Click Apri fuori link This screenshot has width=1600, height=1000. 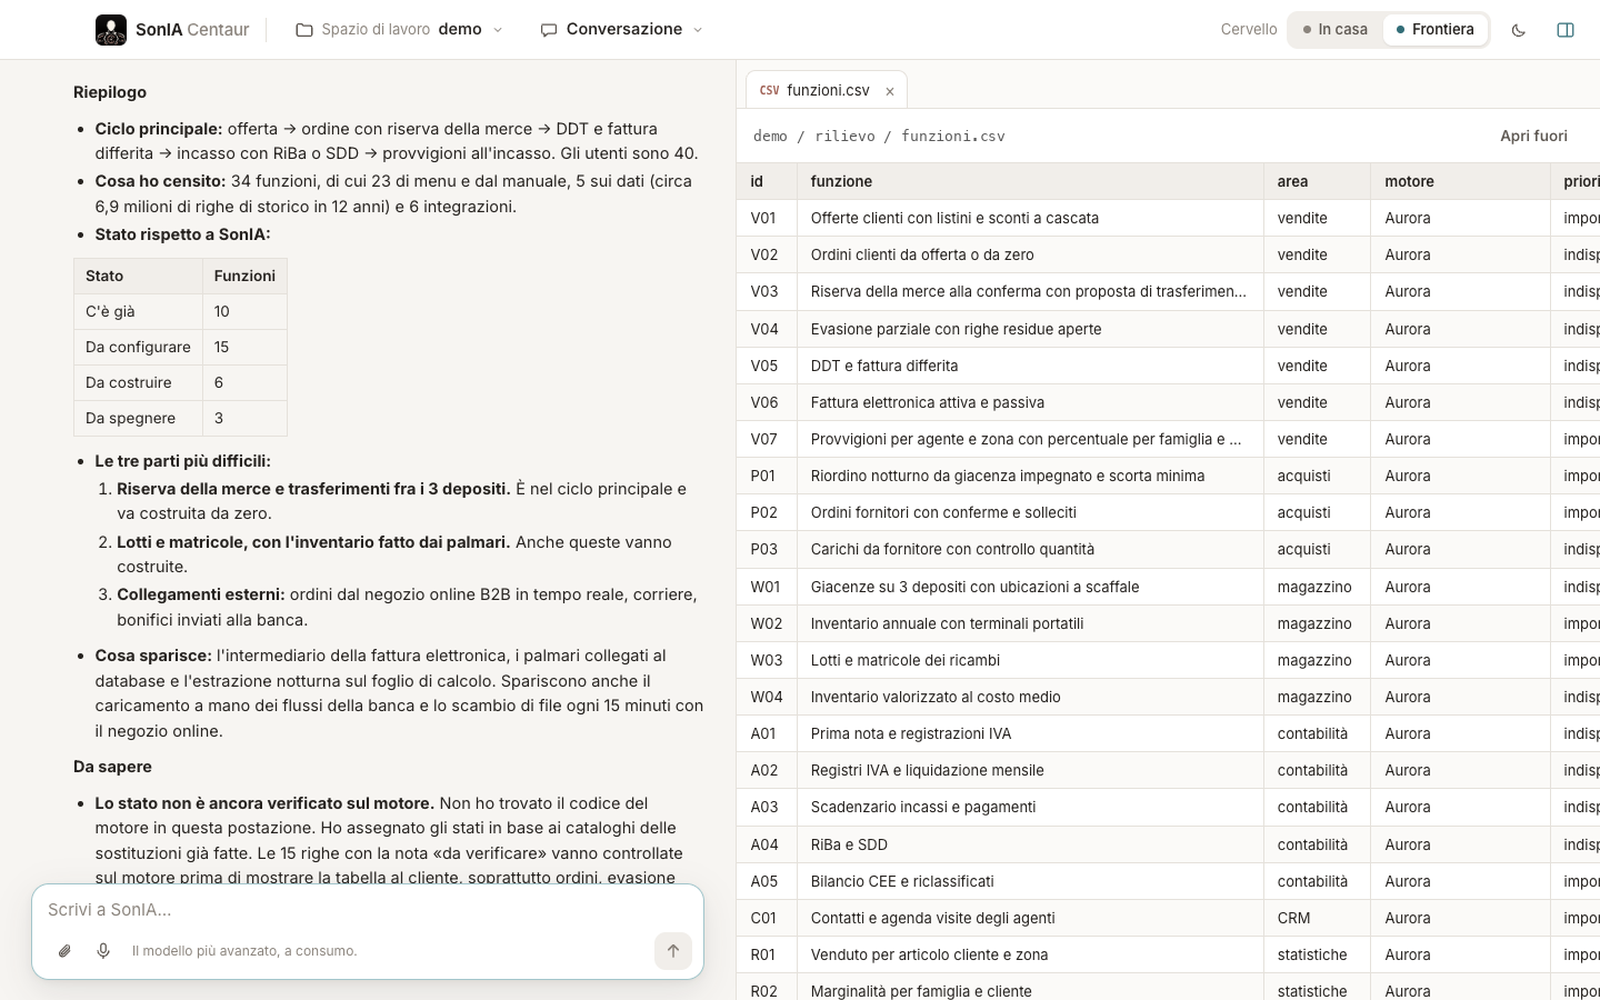(1533, 136)
